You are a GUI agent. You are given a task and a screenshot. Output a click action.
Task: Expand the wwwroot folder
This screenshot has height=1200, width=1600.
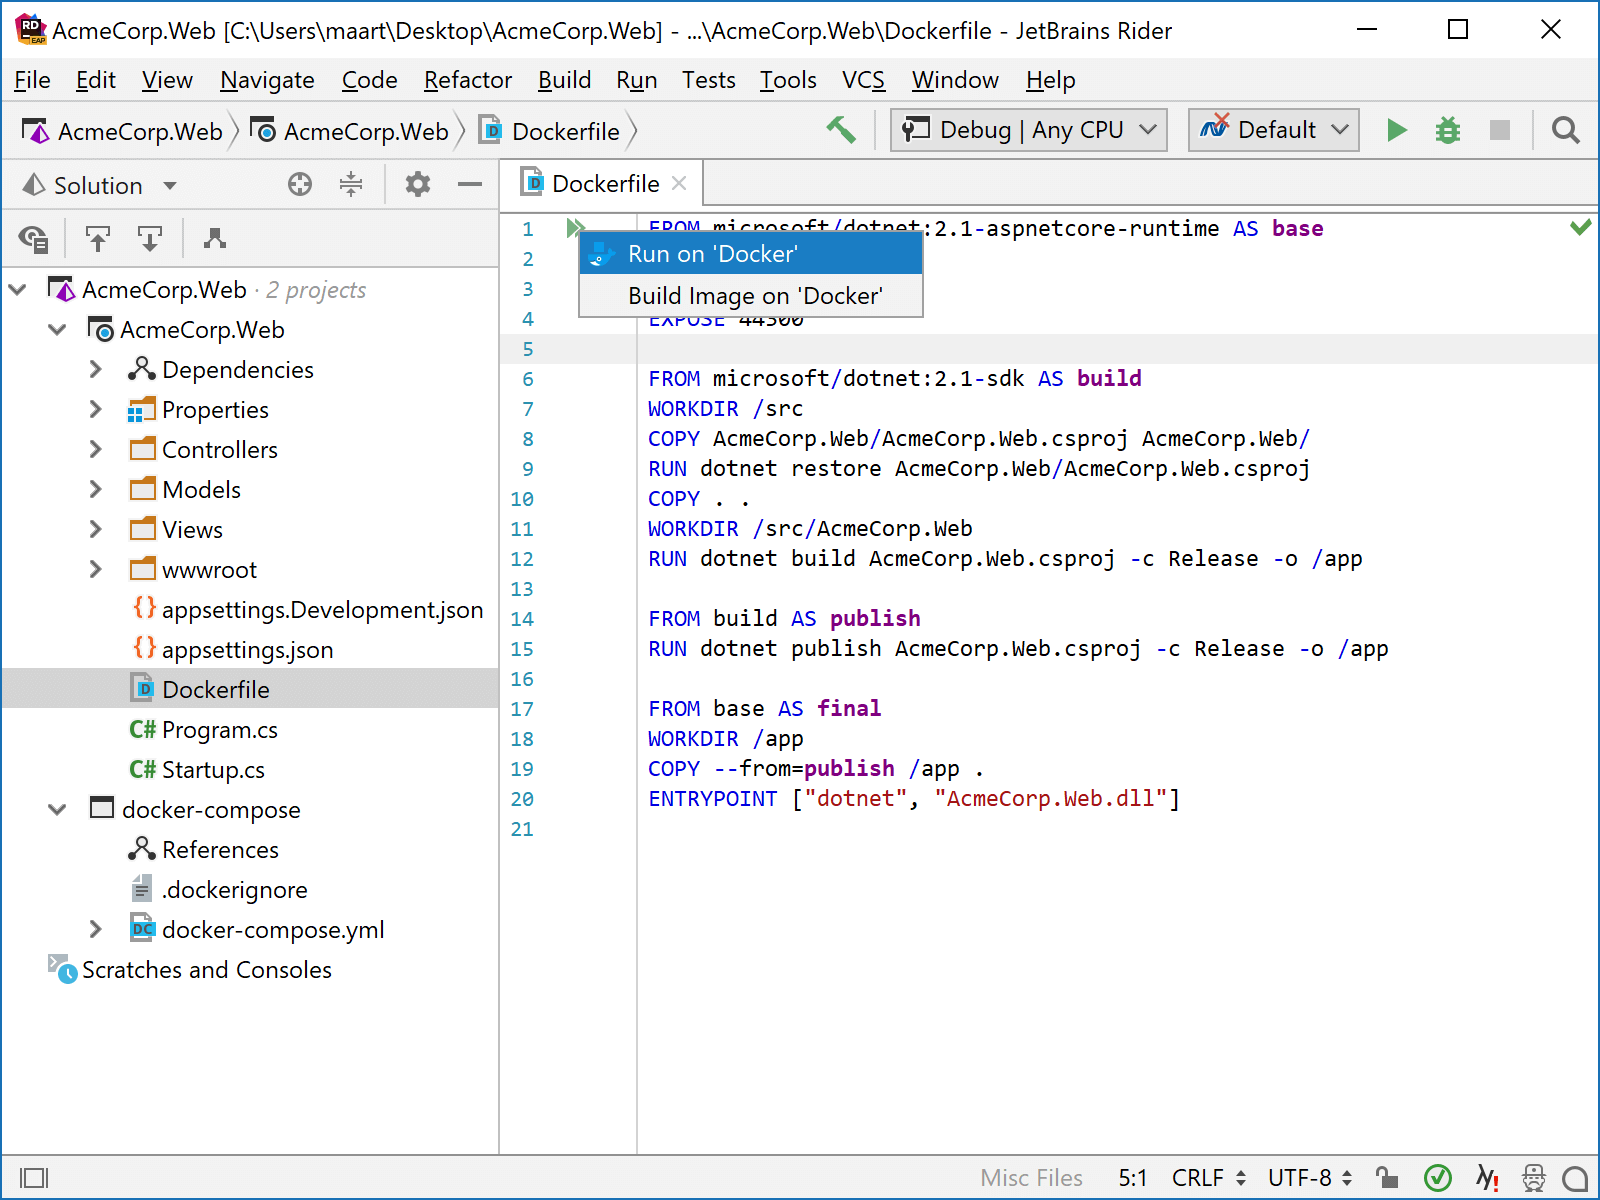(x=95, y=570)
